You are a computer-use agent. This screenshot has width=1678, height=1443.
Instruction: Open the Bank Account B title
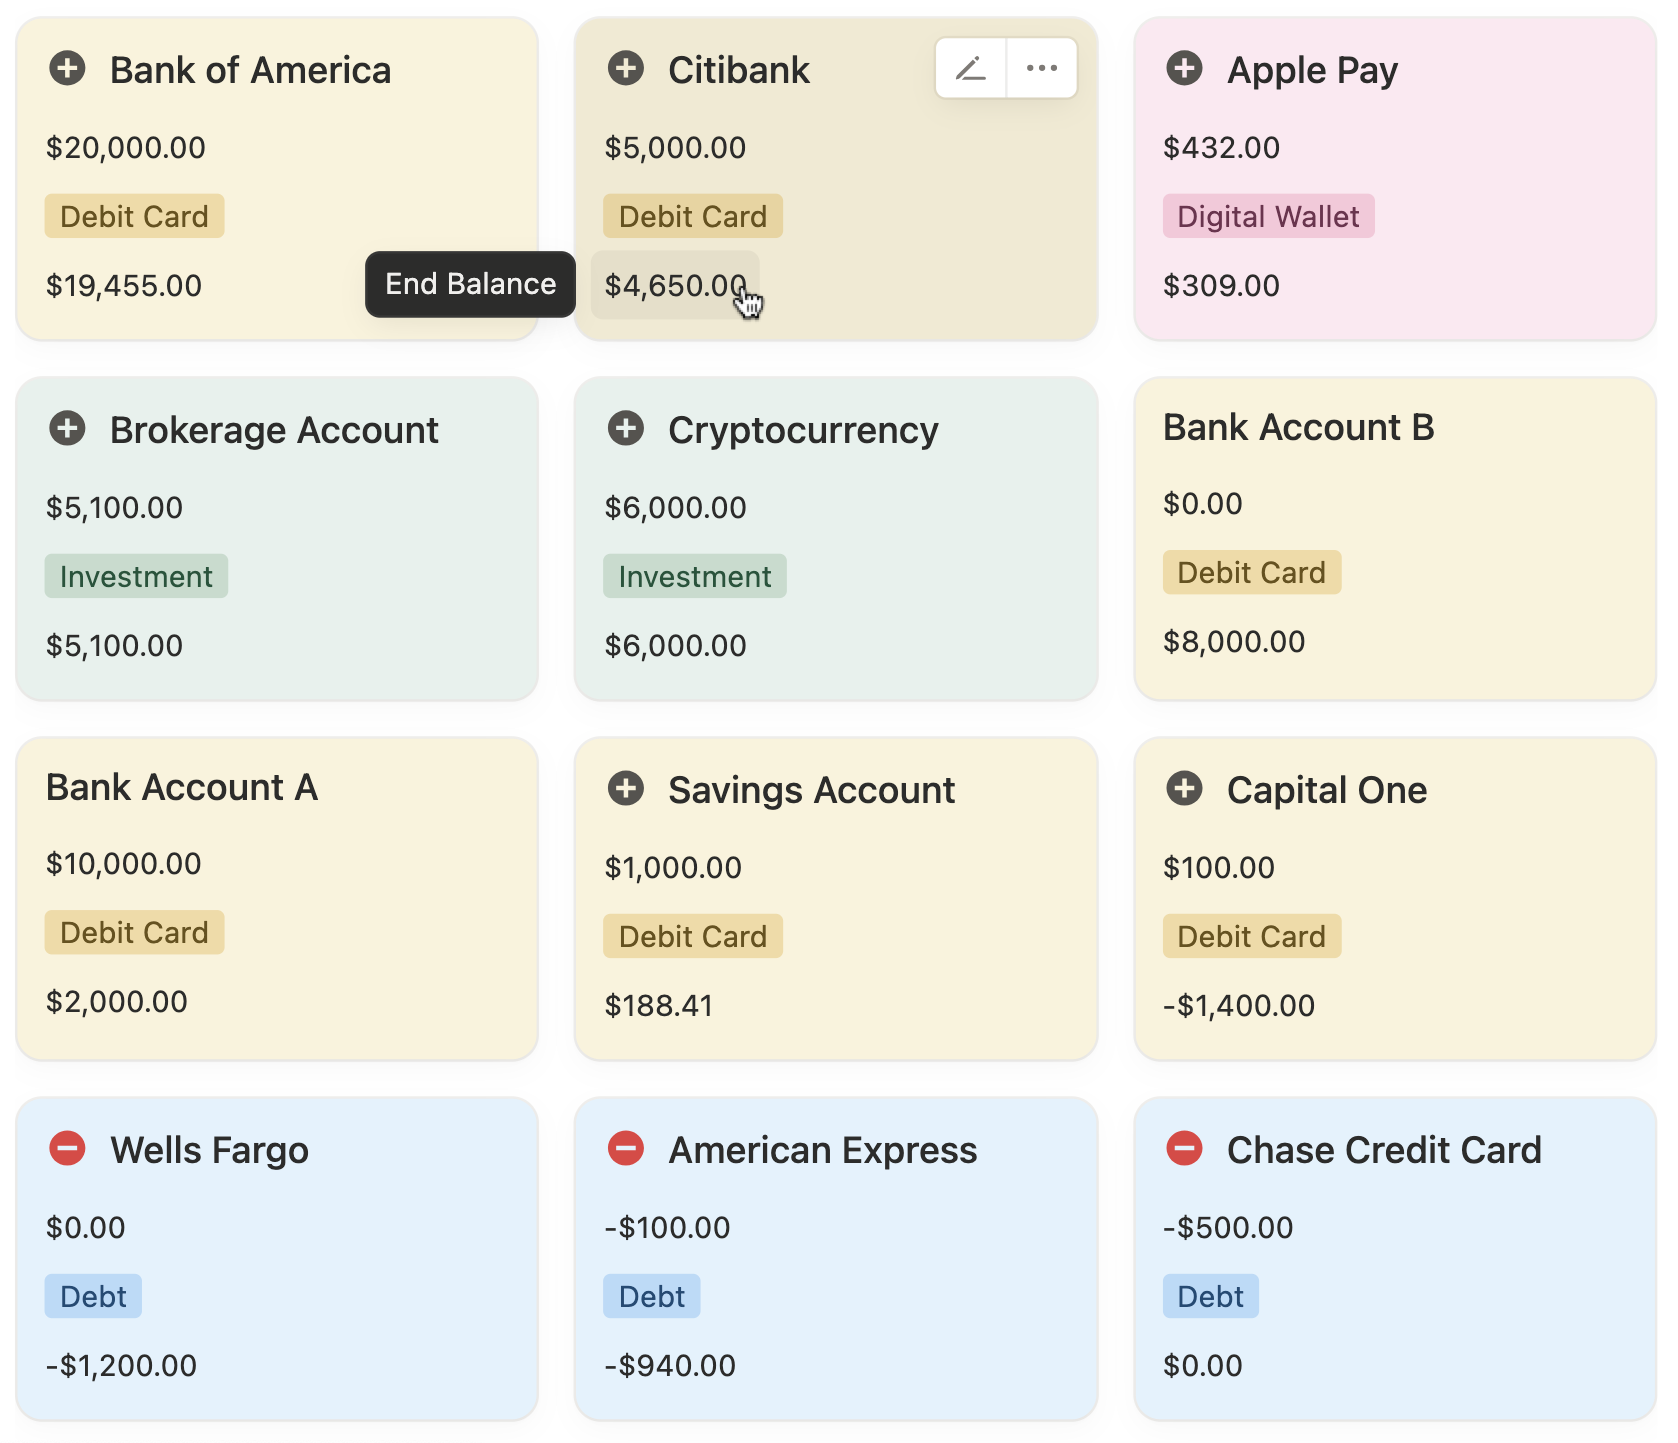1298,427
